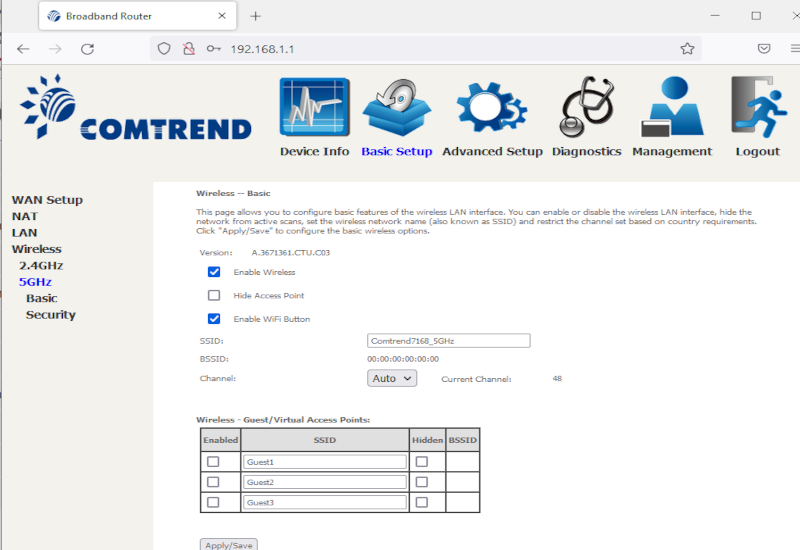The width and height of the screenshot is (800, 550).
Task: Click the Guest1 SSID field
Action: pos(325,462)
